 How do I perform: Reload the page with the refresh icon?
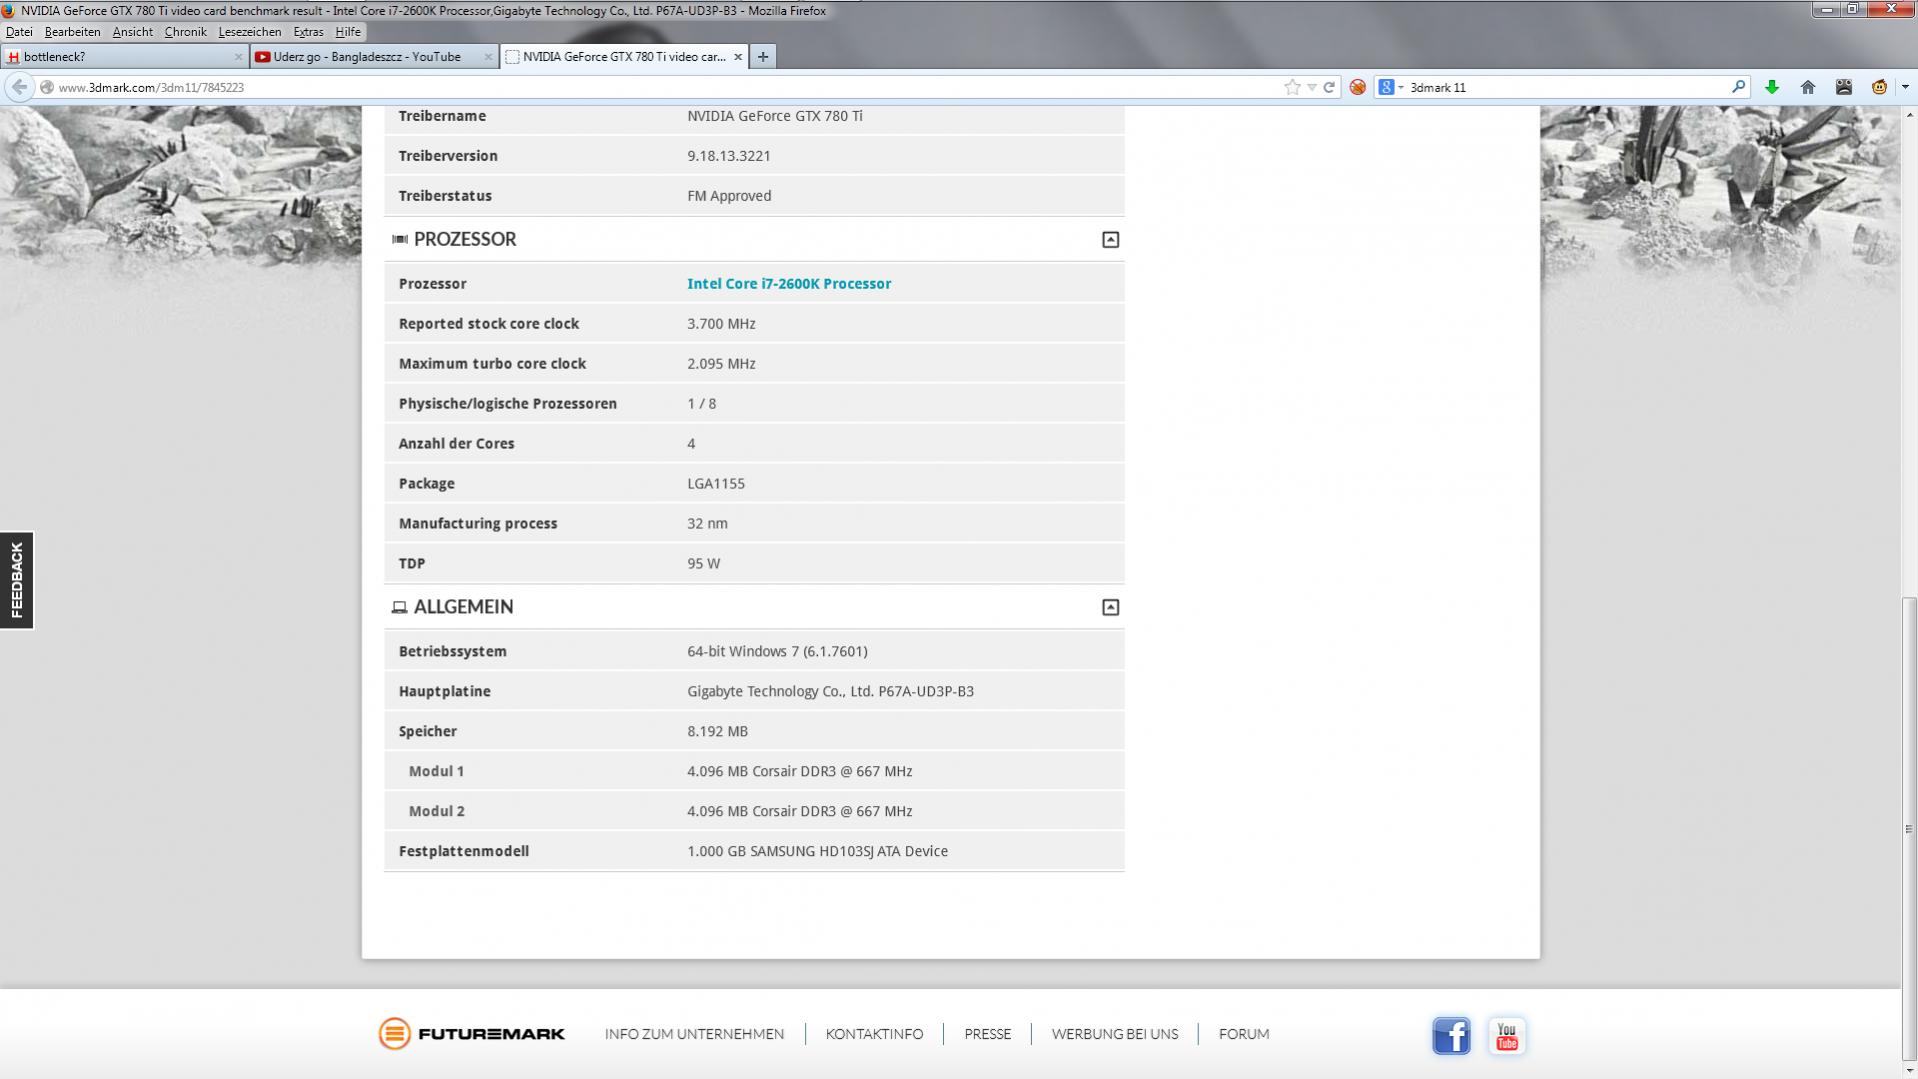tap(1329, 87)
